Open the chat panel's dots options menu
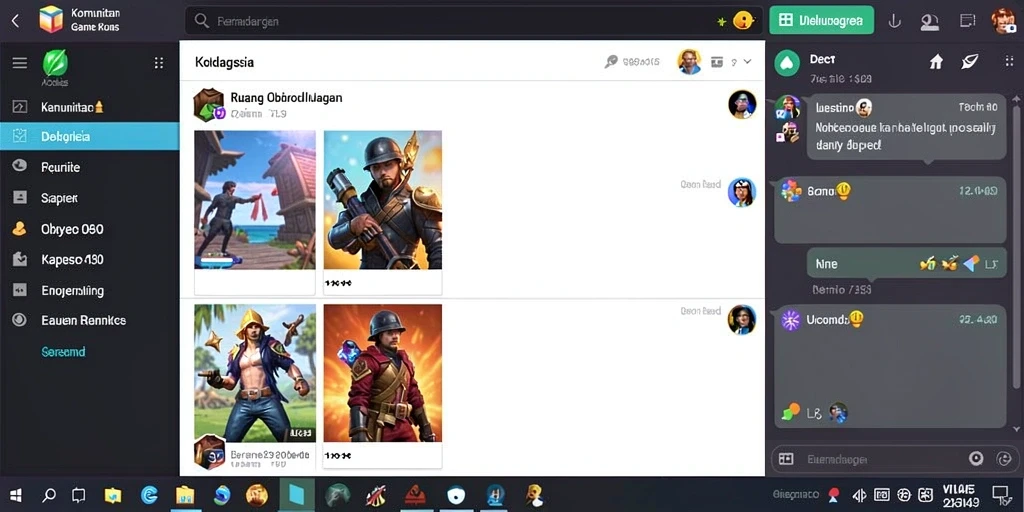Viewport: 1024px width, 512px height. pos(1008,61)
